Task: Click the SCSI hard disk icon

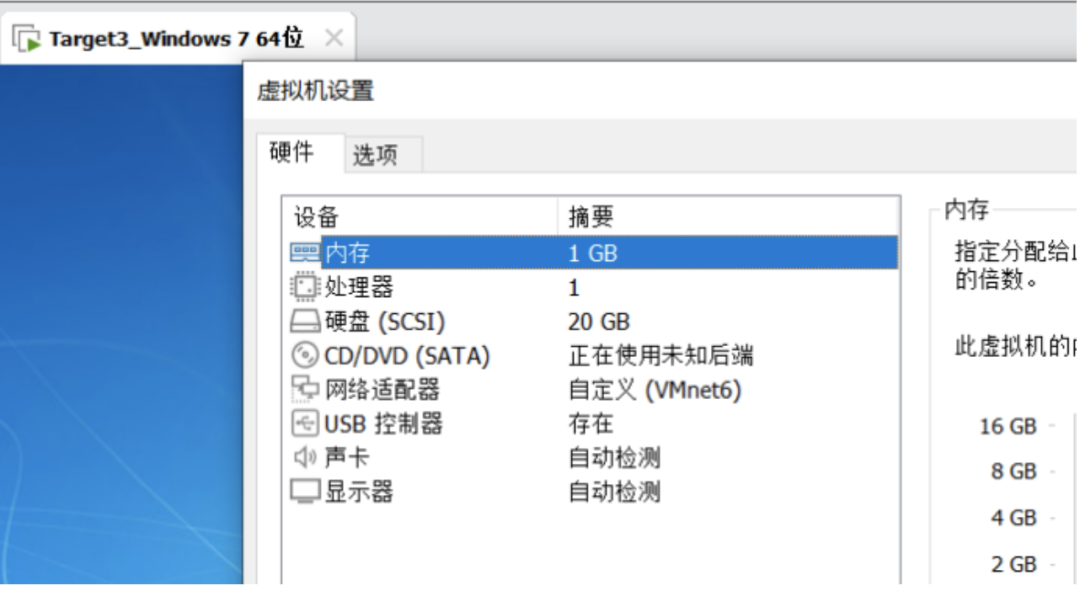Action: tap(304, 322)
